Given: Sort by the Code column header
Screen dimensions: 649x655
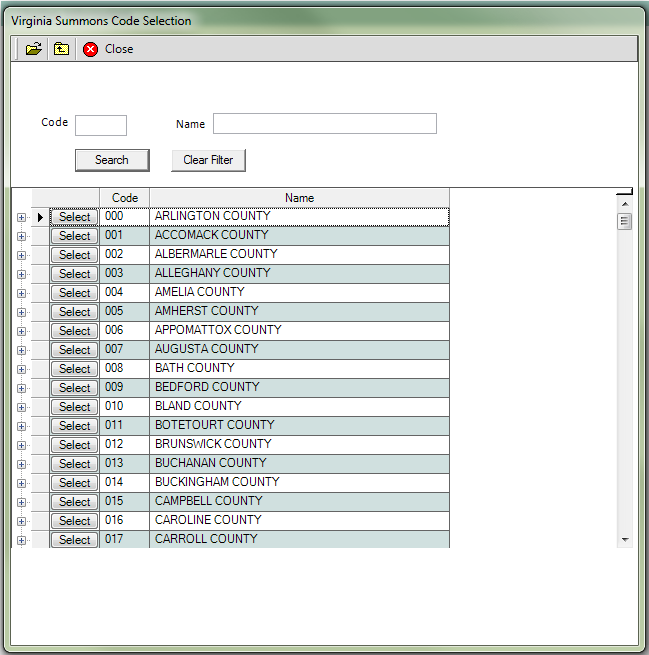Looking at the screenshot, I should pos(124,198).
